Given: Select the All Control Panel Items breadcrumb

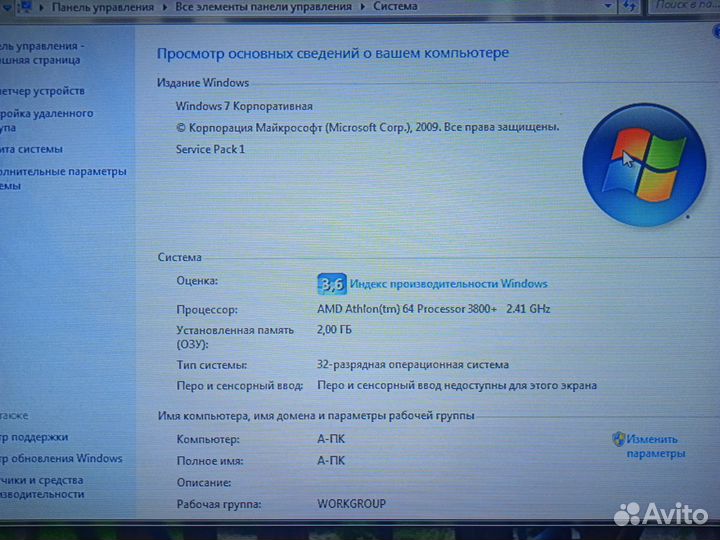Looking at the screenshot, I should point(264,7).
